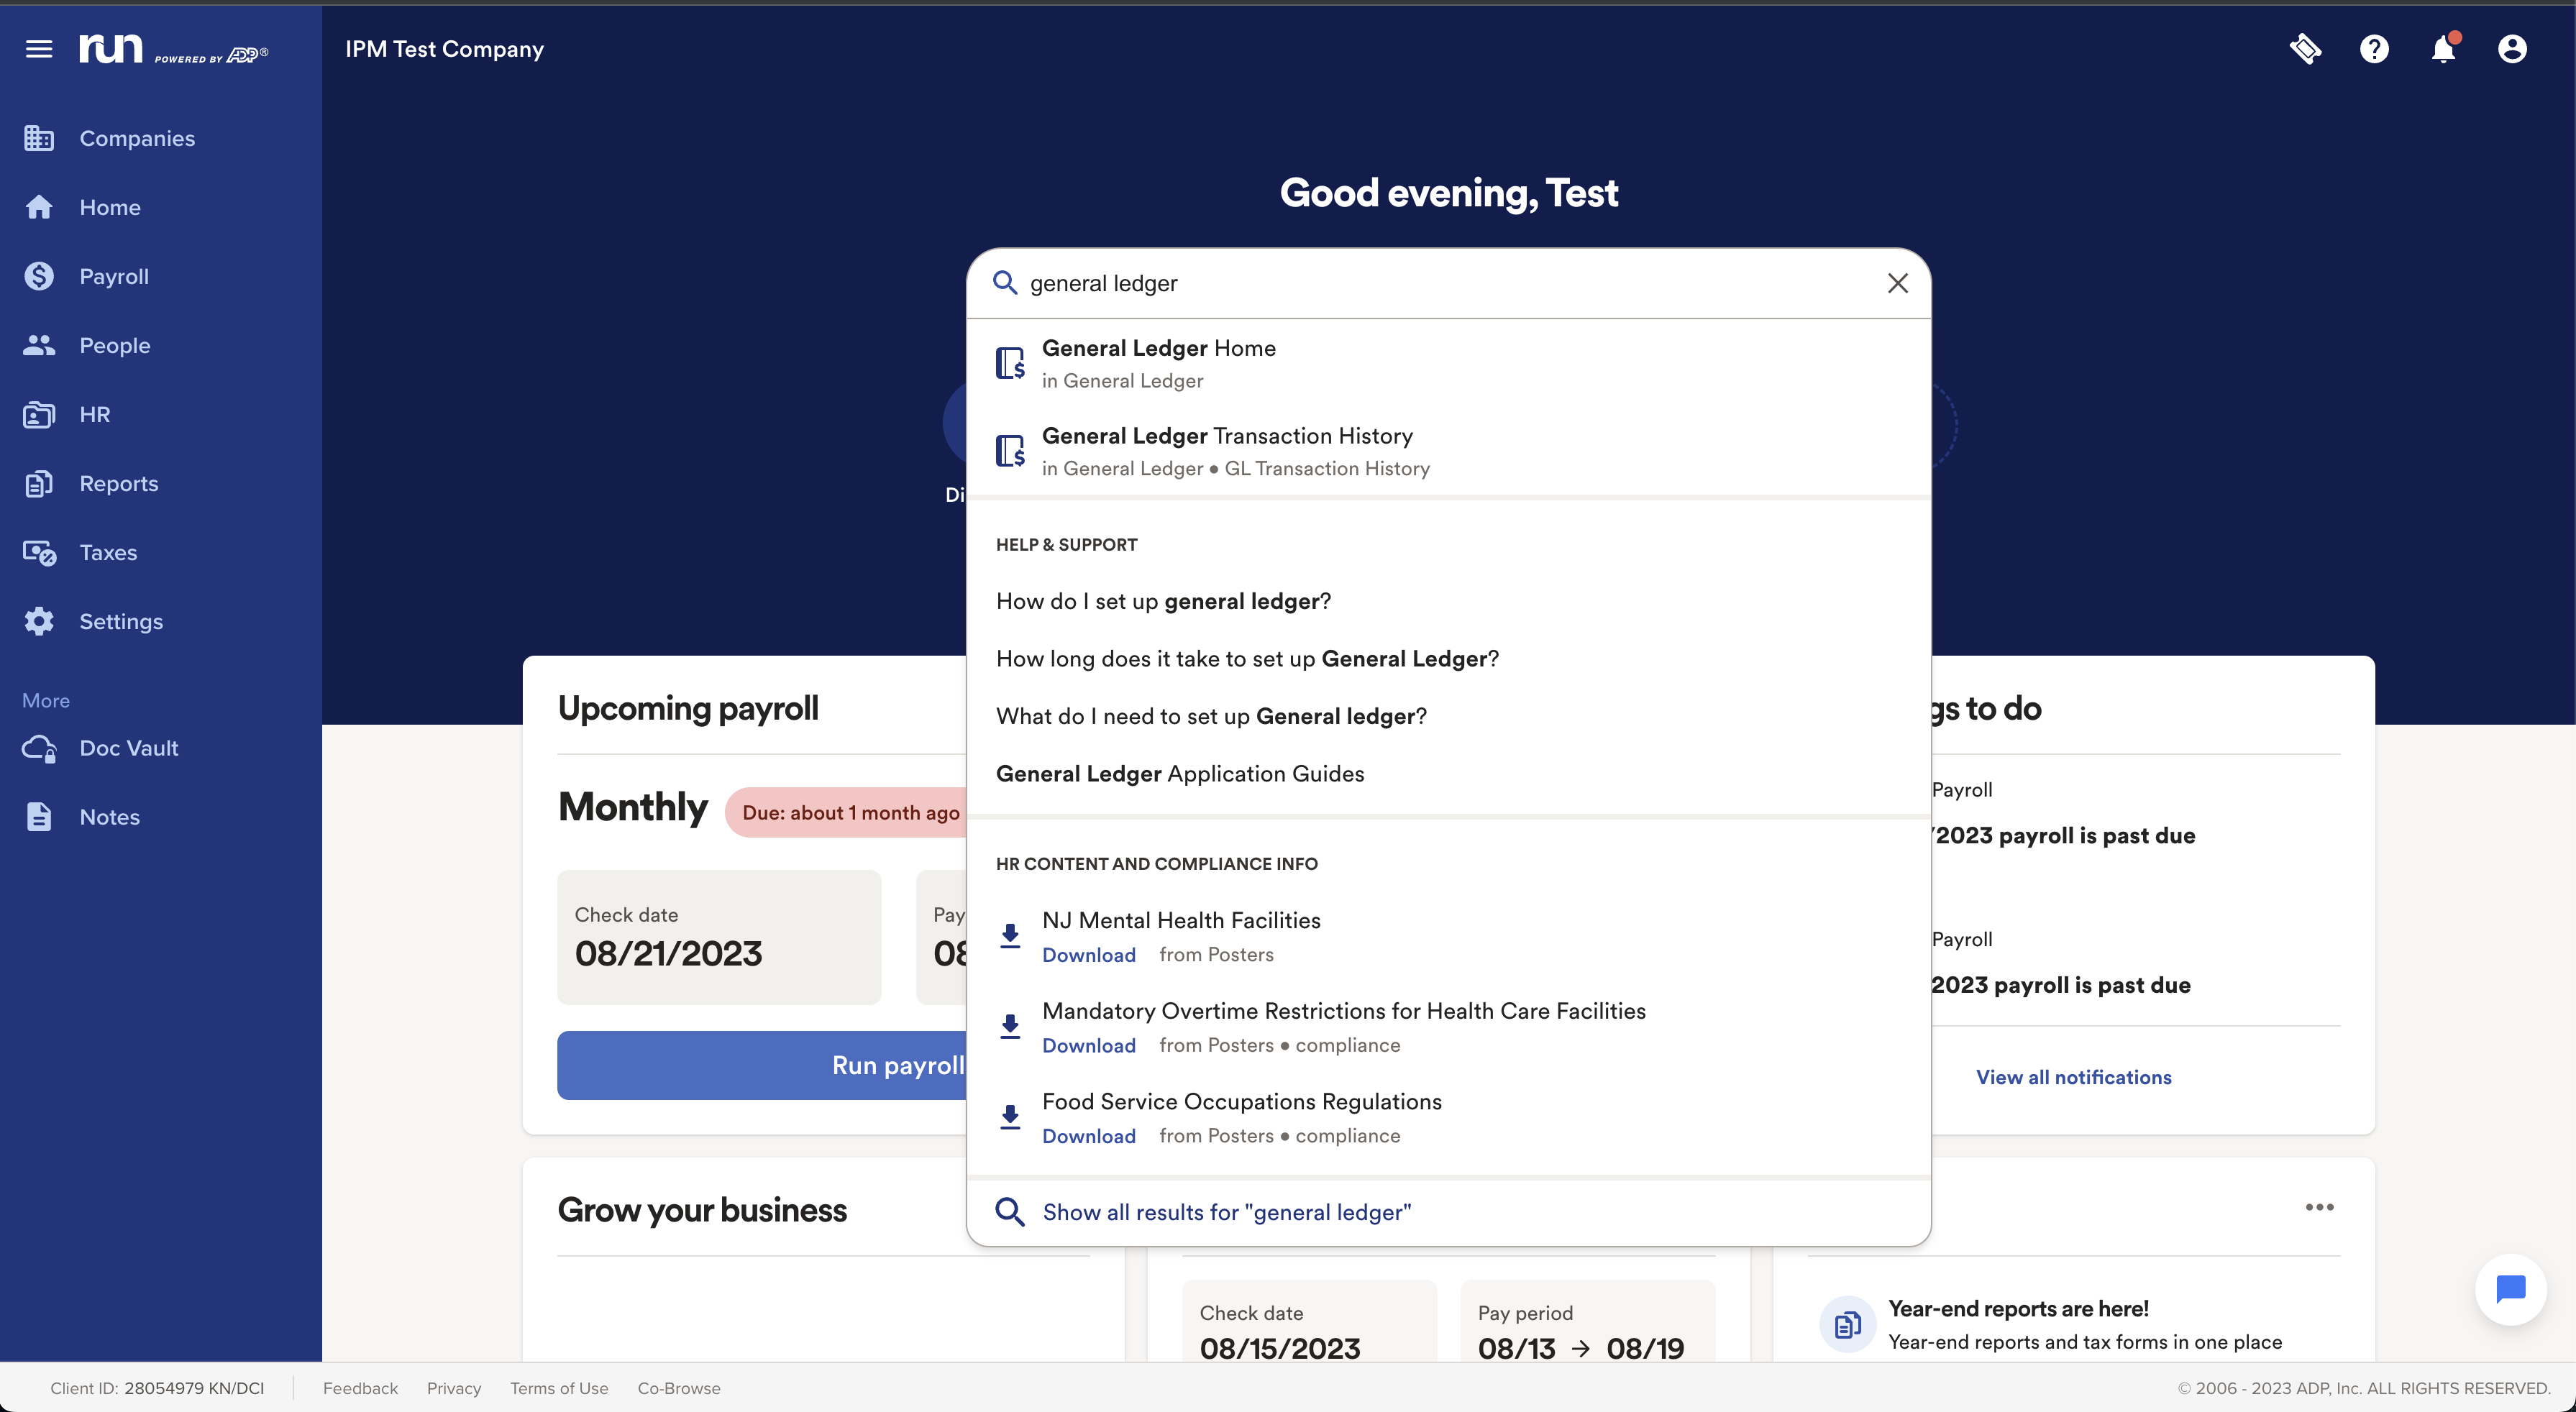
Task: Show all results for "general ledger"
Action: point(1227,1212)
